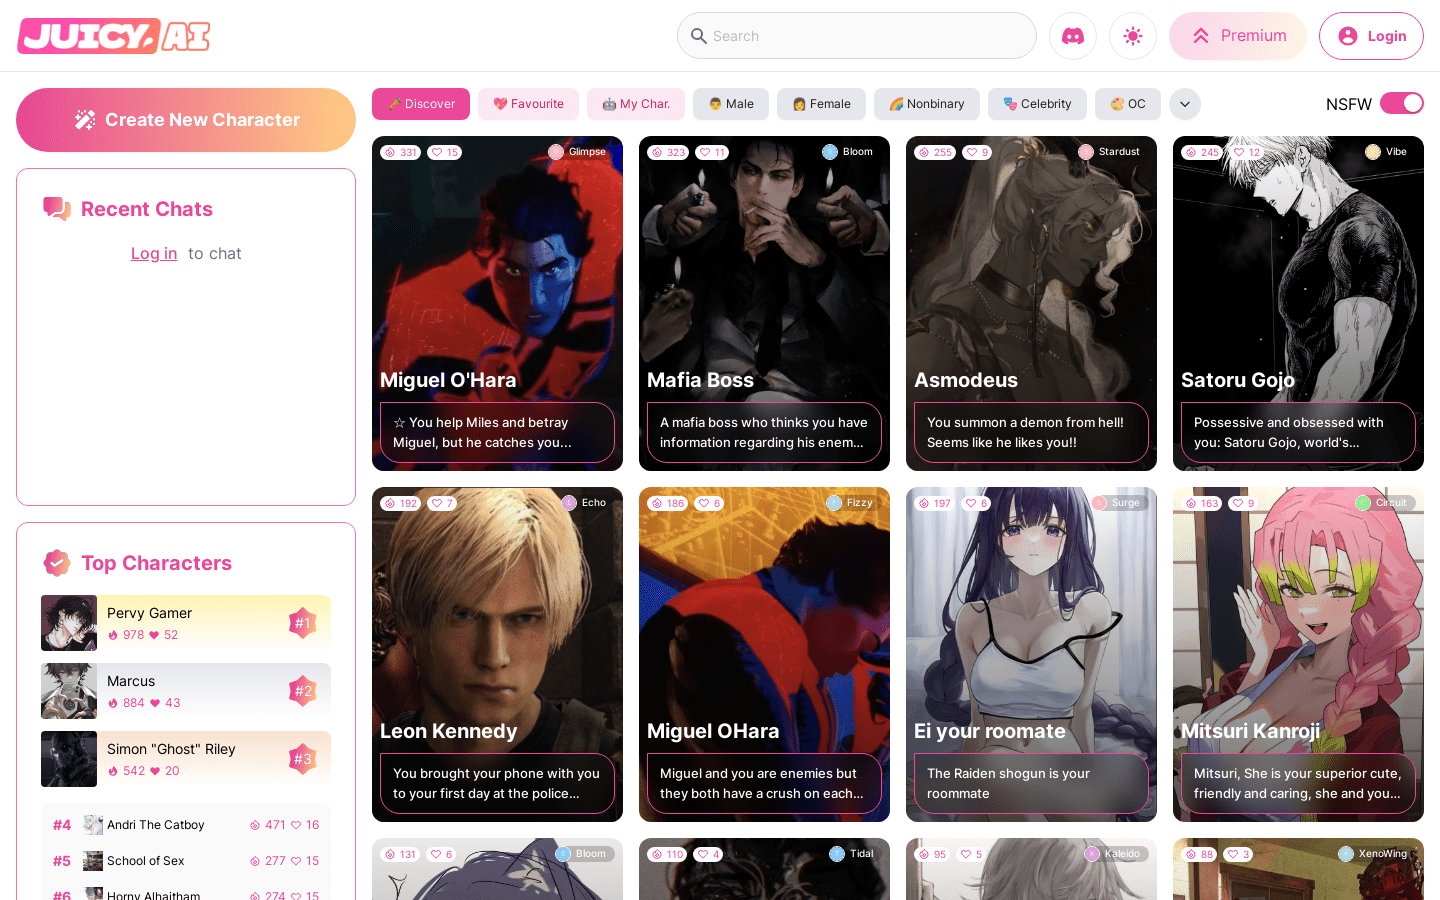Click the magnifier icon in search bar

coord(699,36)
